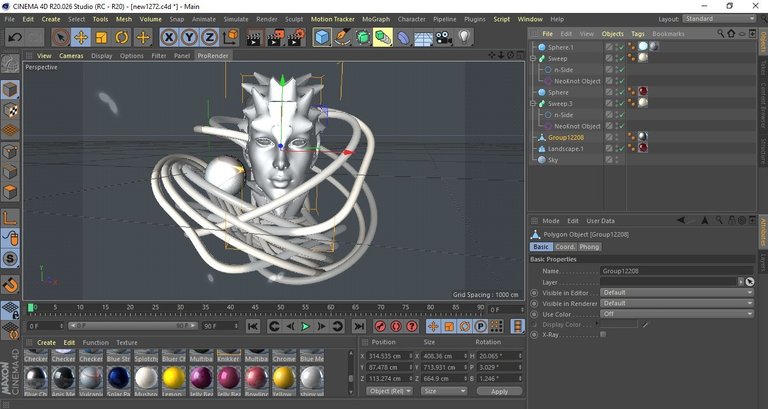Toggle the first Sweep row's enable checkmark

[621, 58]
